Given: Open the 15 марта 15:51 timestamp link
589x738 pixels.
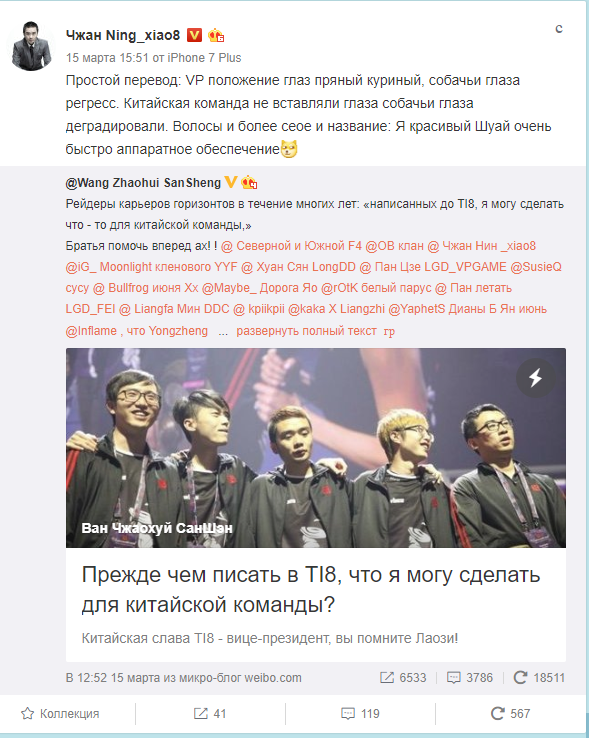Looking at the screenshot, I should (107, 58).
